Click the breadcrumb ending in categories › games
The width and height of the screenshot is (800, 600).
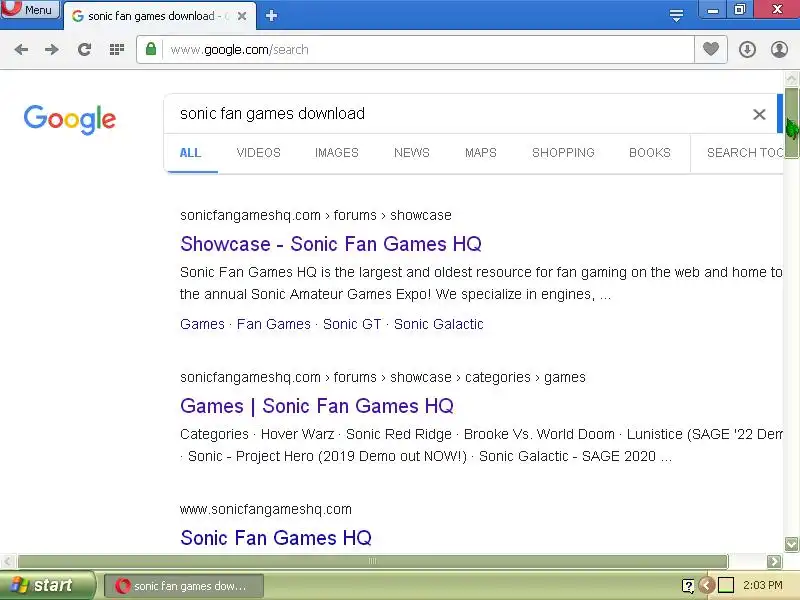tap(383, 377)
